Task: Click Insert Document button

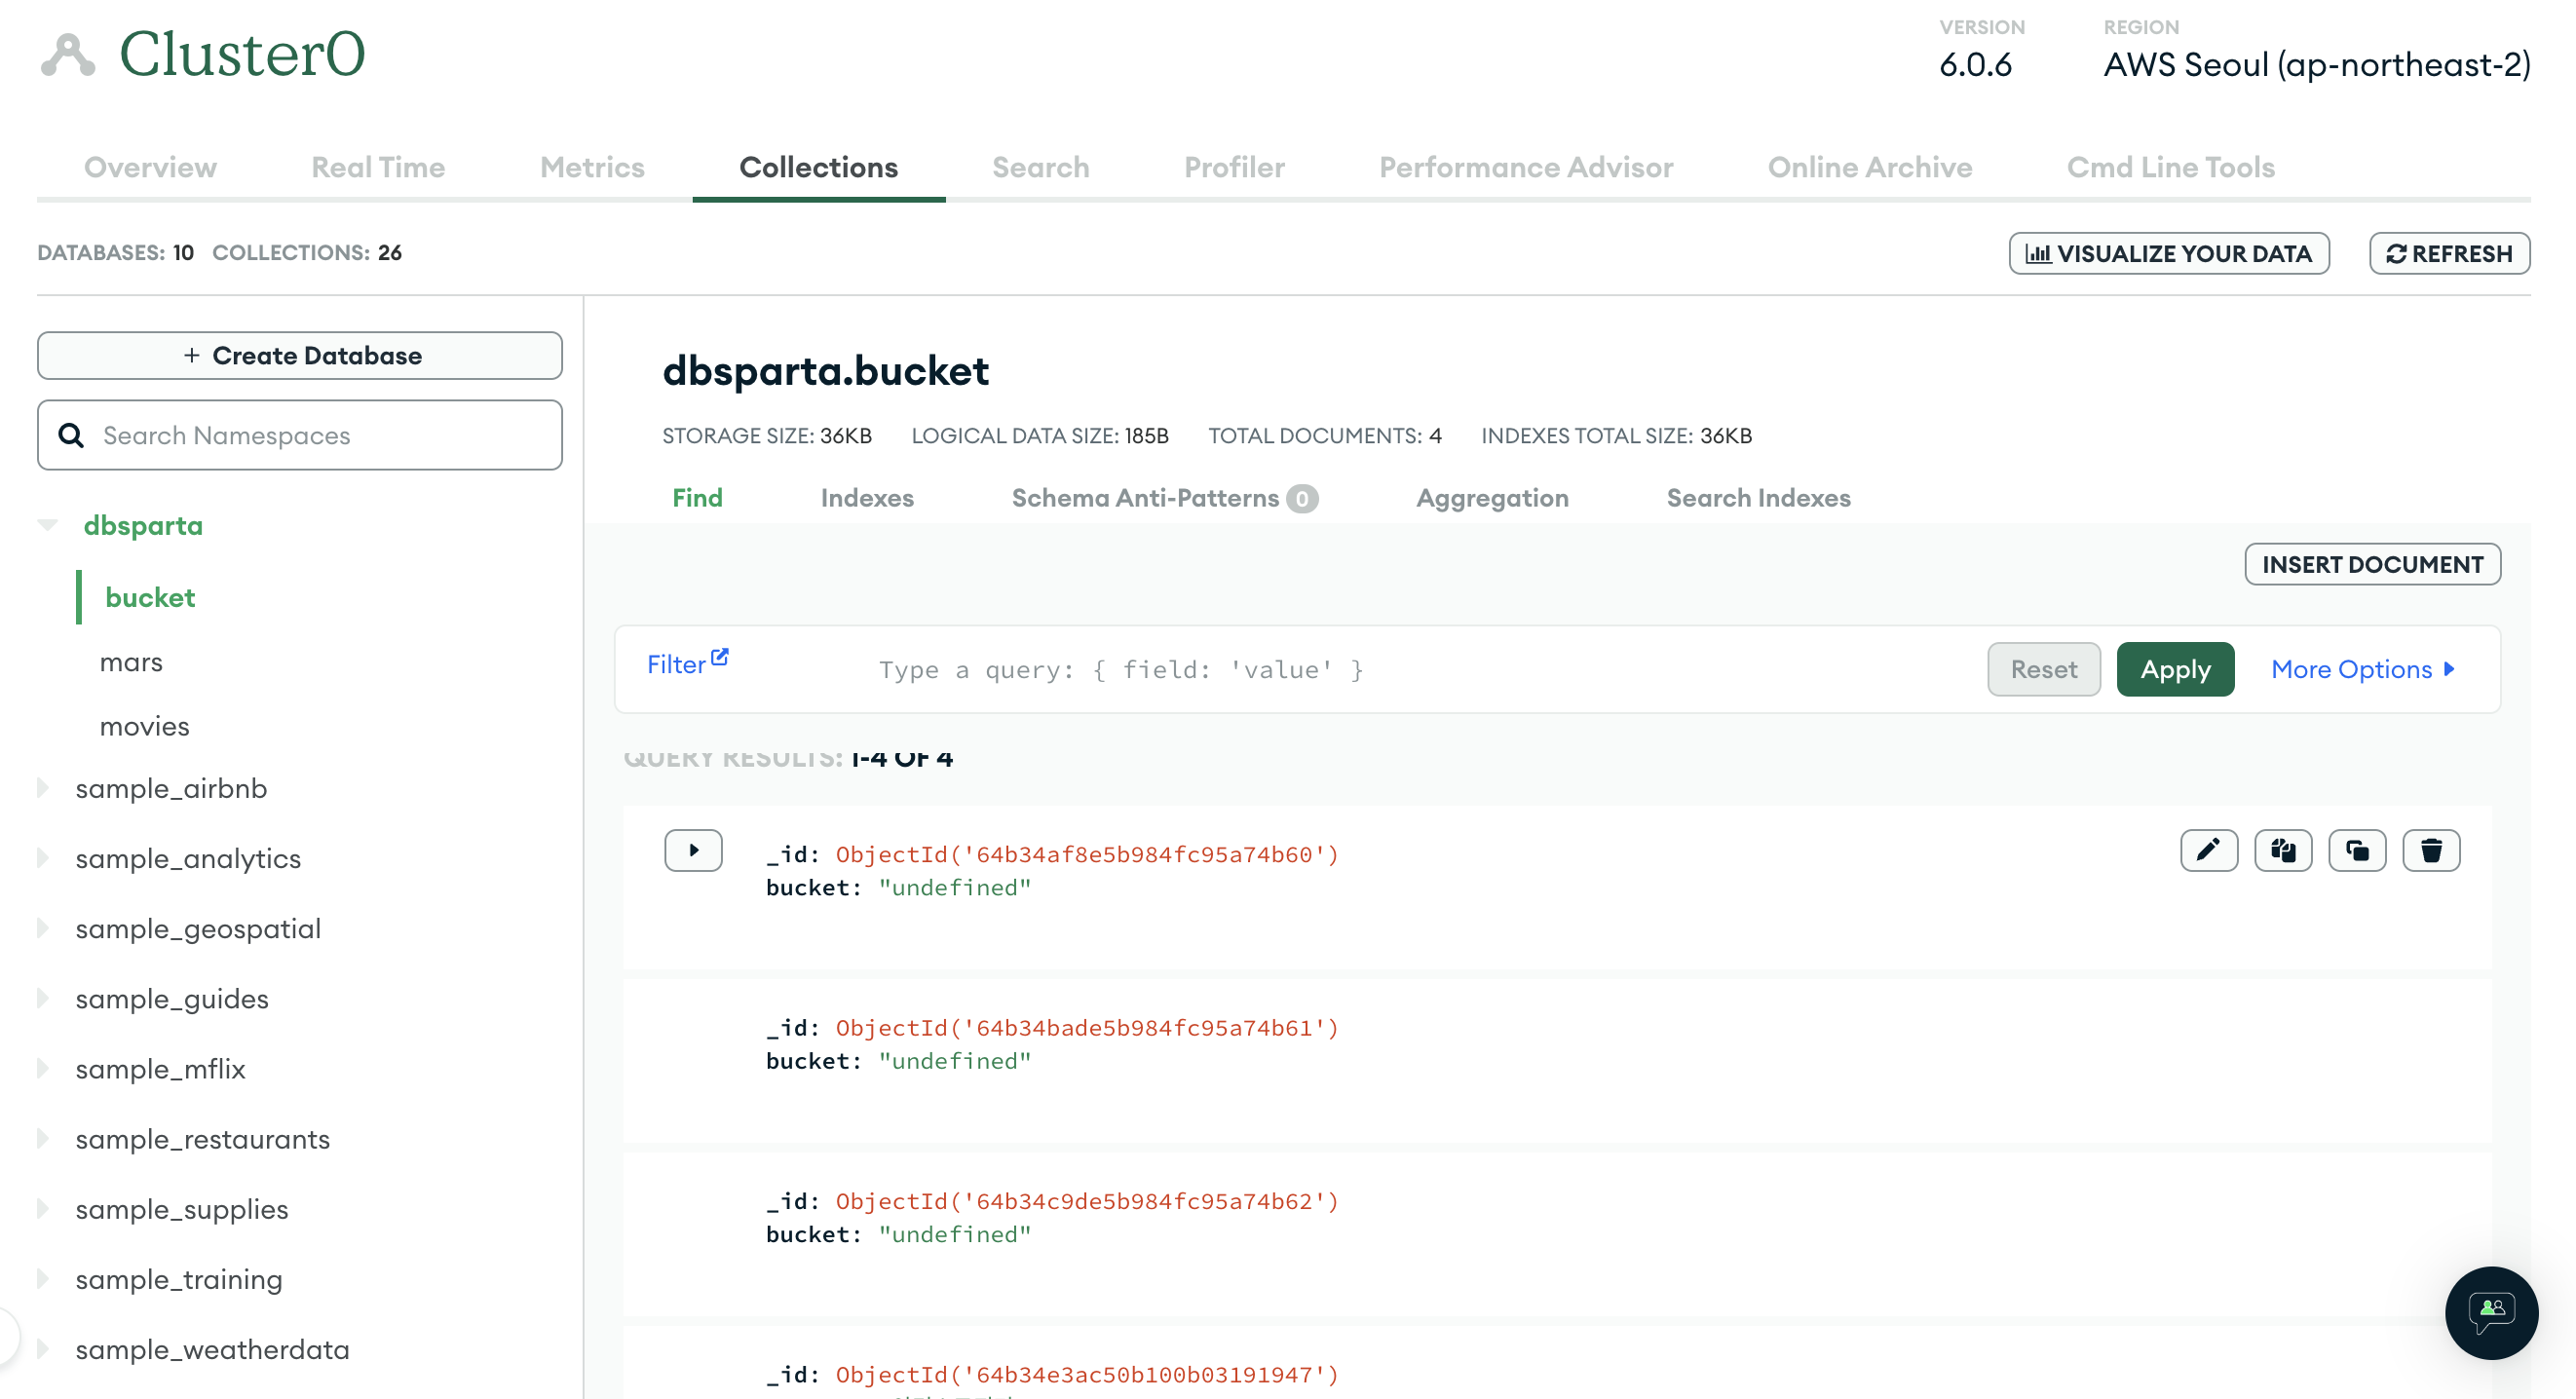Action: click(2372, 564)
